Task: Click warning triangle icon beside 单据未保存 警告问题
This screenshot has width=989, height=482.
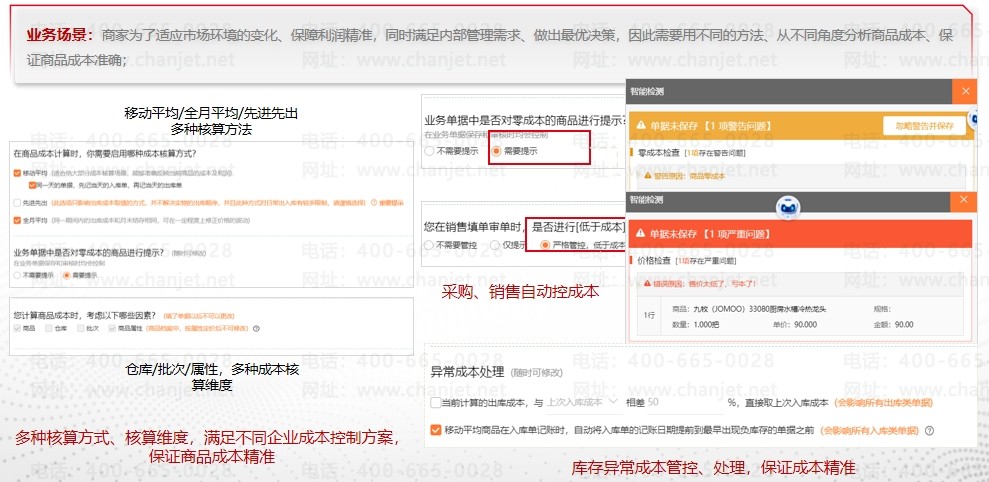Action: click(641, 126)
